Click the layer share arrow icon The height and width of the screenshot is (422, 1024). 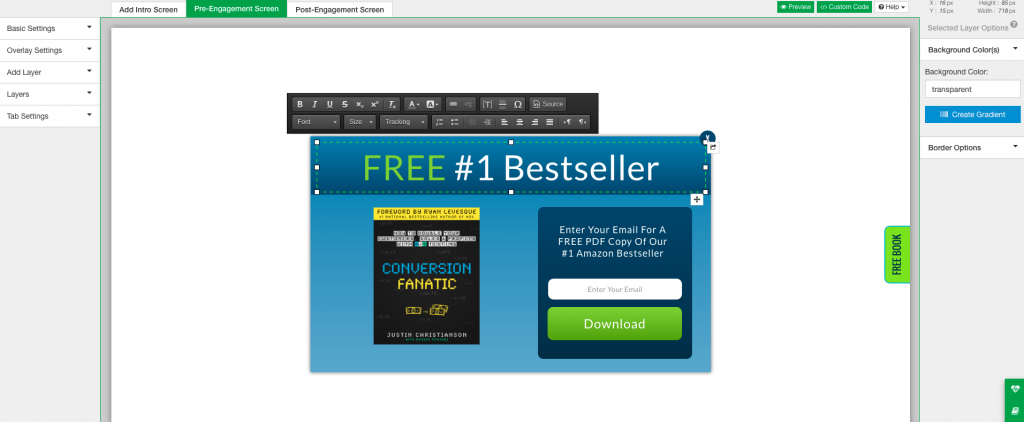tap(713, 148)
